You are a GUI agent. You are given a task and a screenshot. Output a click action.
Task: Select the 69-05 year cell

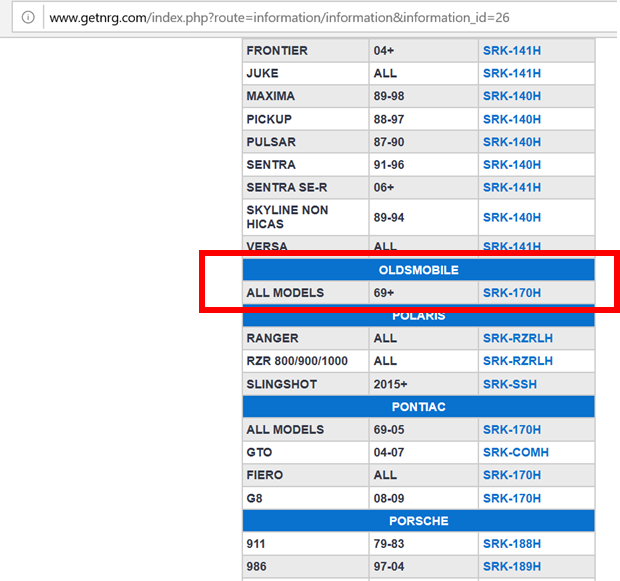(x=423, y=430)
